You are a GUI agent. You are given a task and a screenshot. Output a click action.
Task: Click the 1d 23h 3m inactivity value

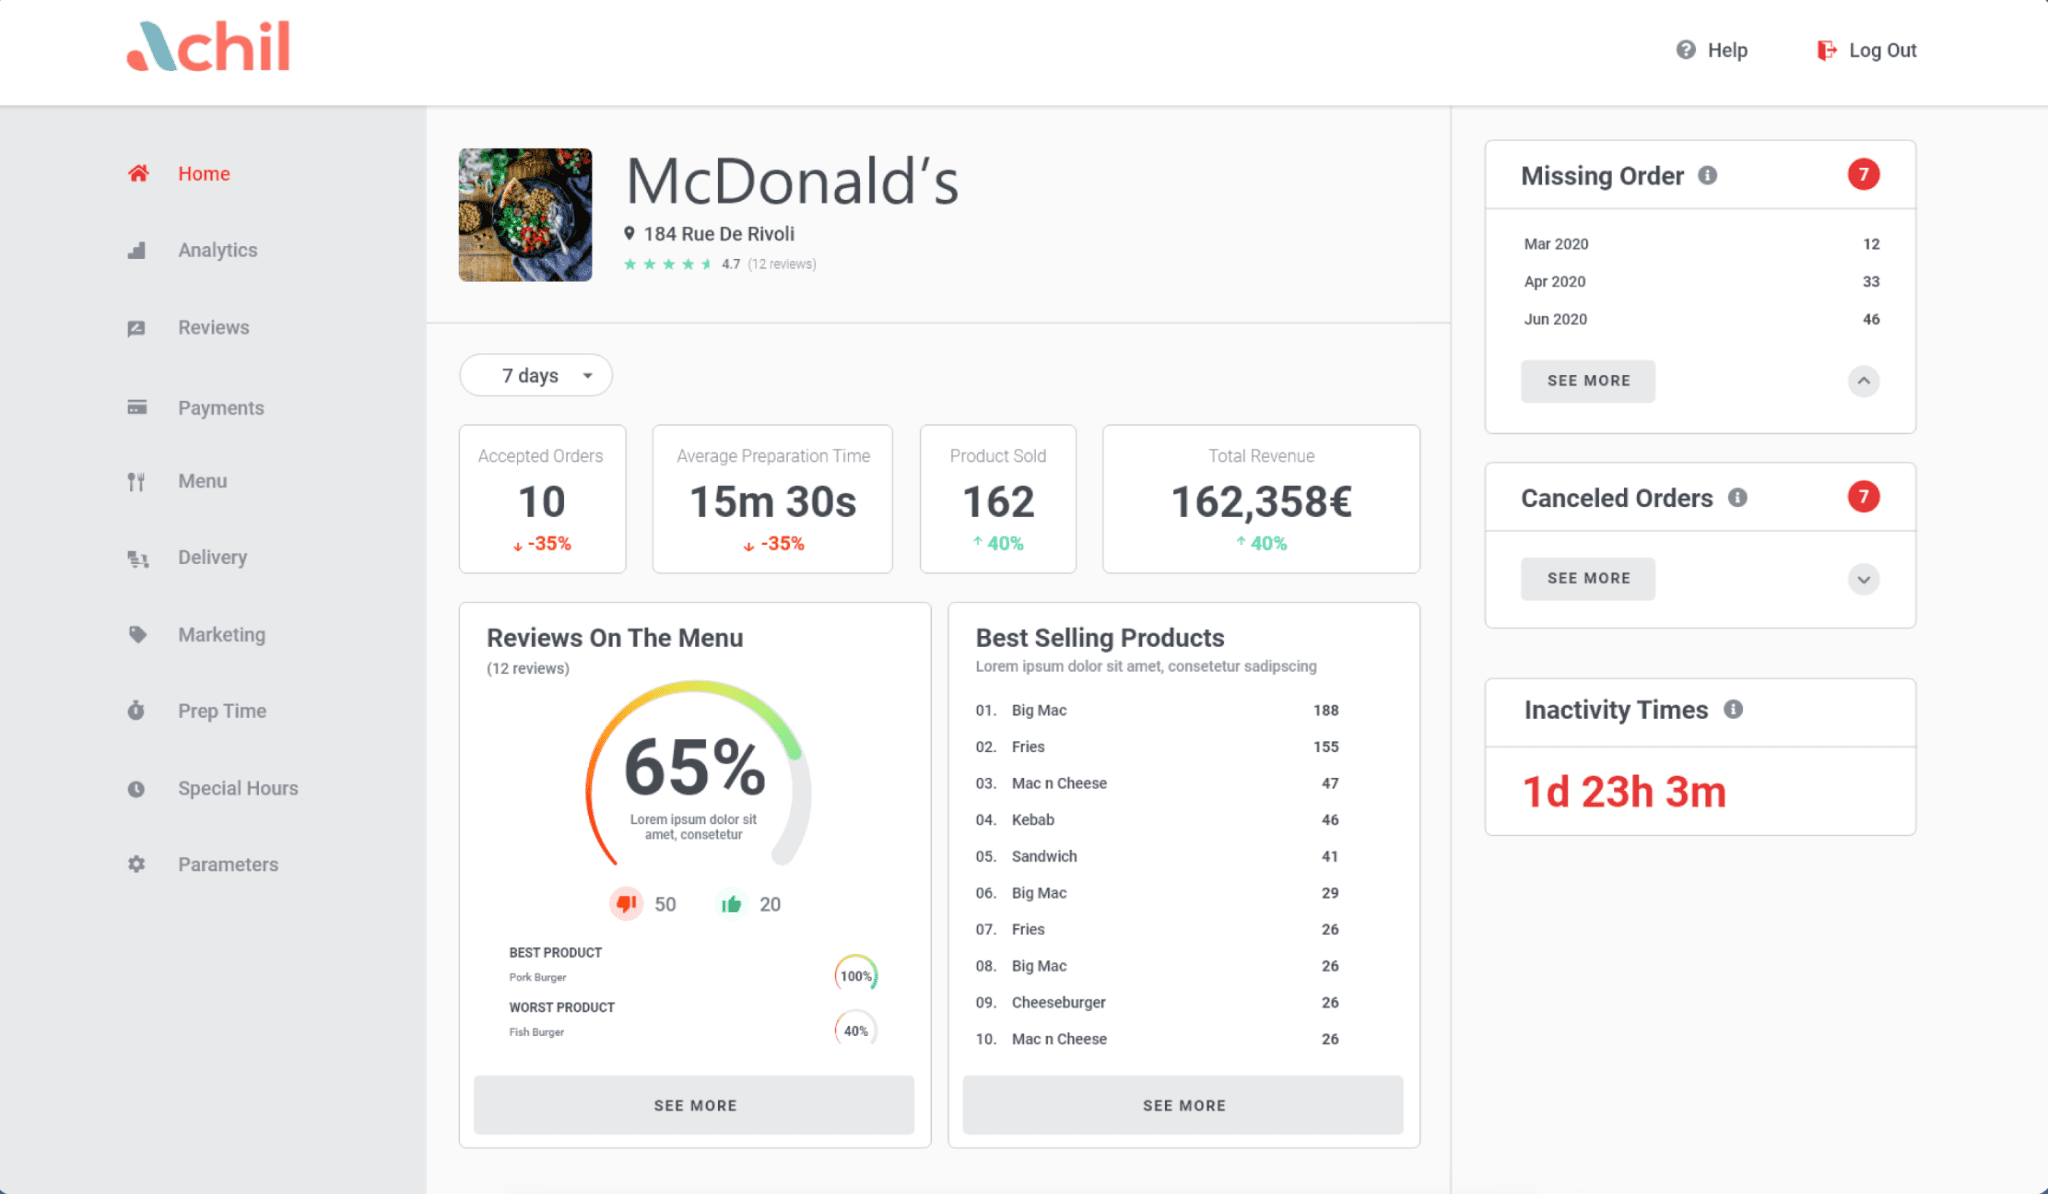(1624, 792)
